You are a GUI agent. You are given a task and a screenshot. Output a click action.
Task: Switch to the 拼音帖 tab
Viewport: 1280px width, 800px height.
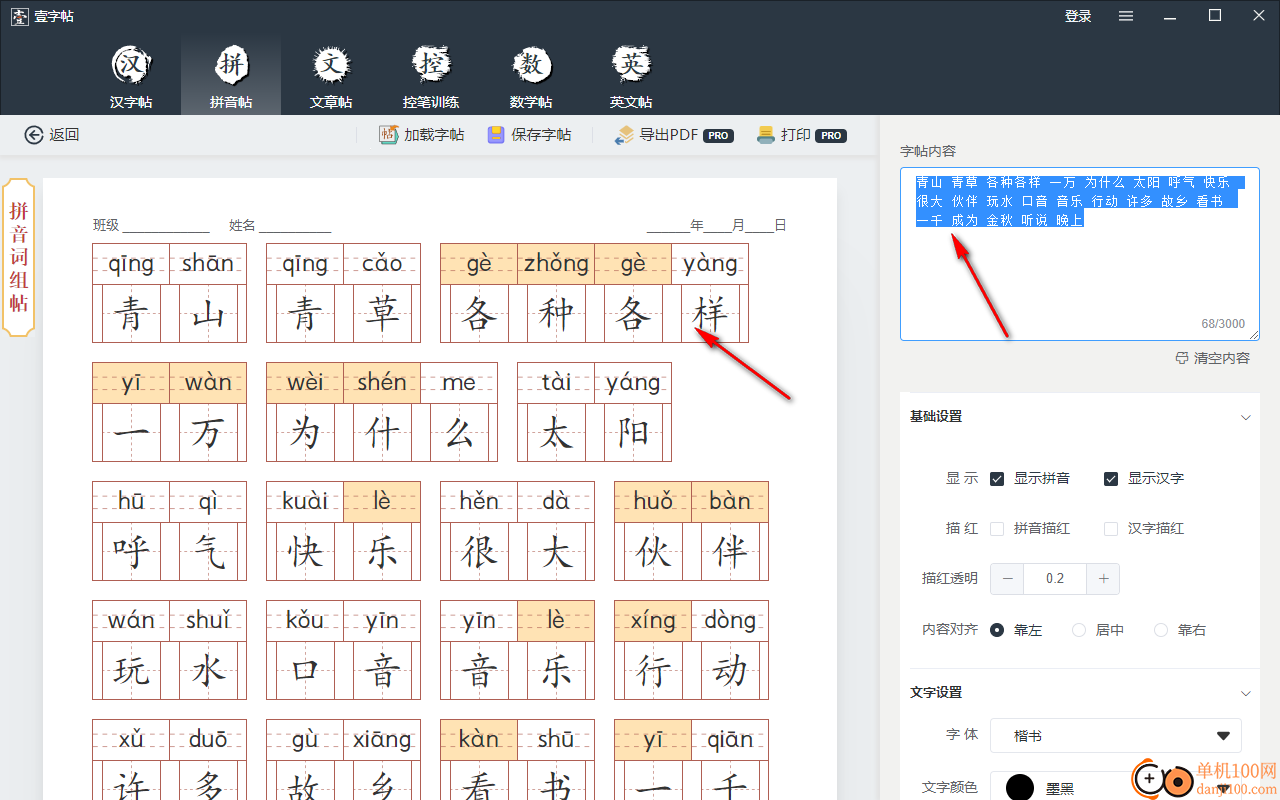coord(231,76)
